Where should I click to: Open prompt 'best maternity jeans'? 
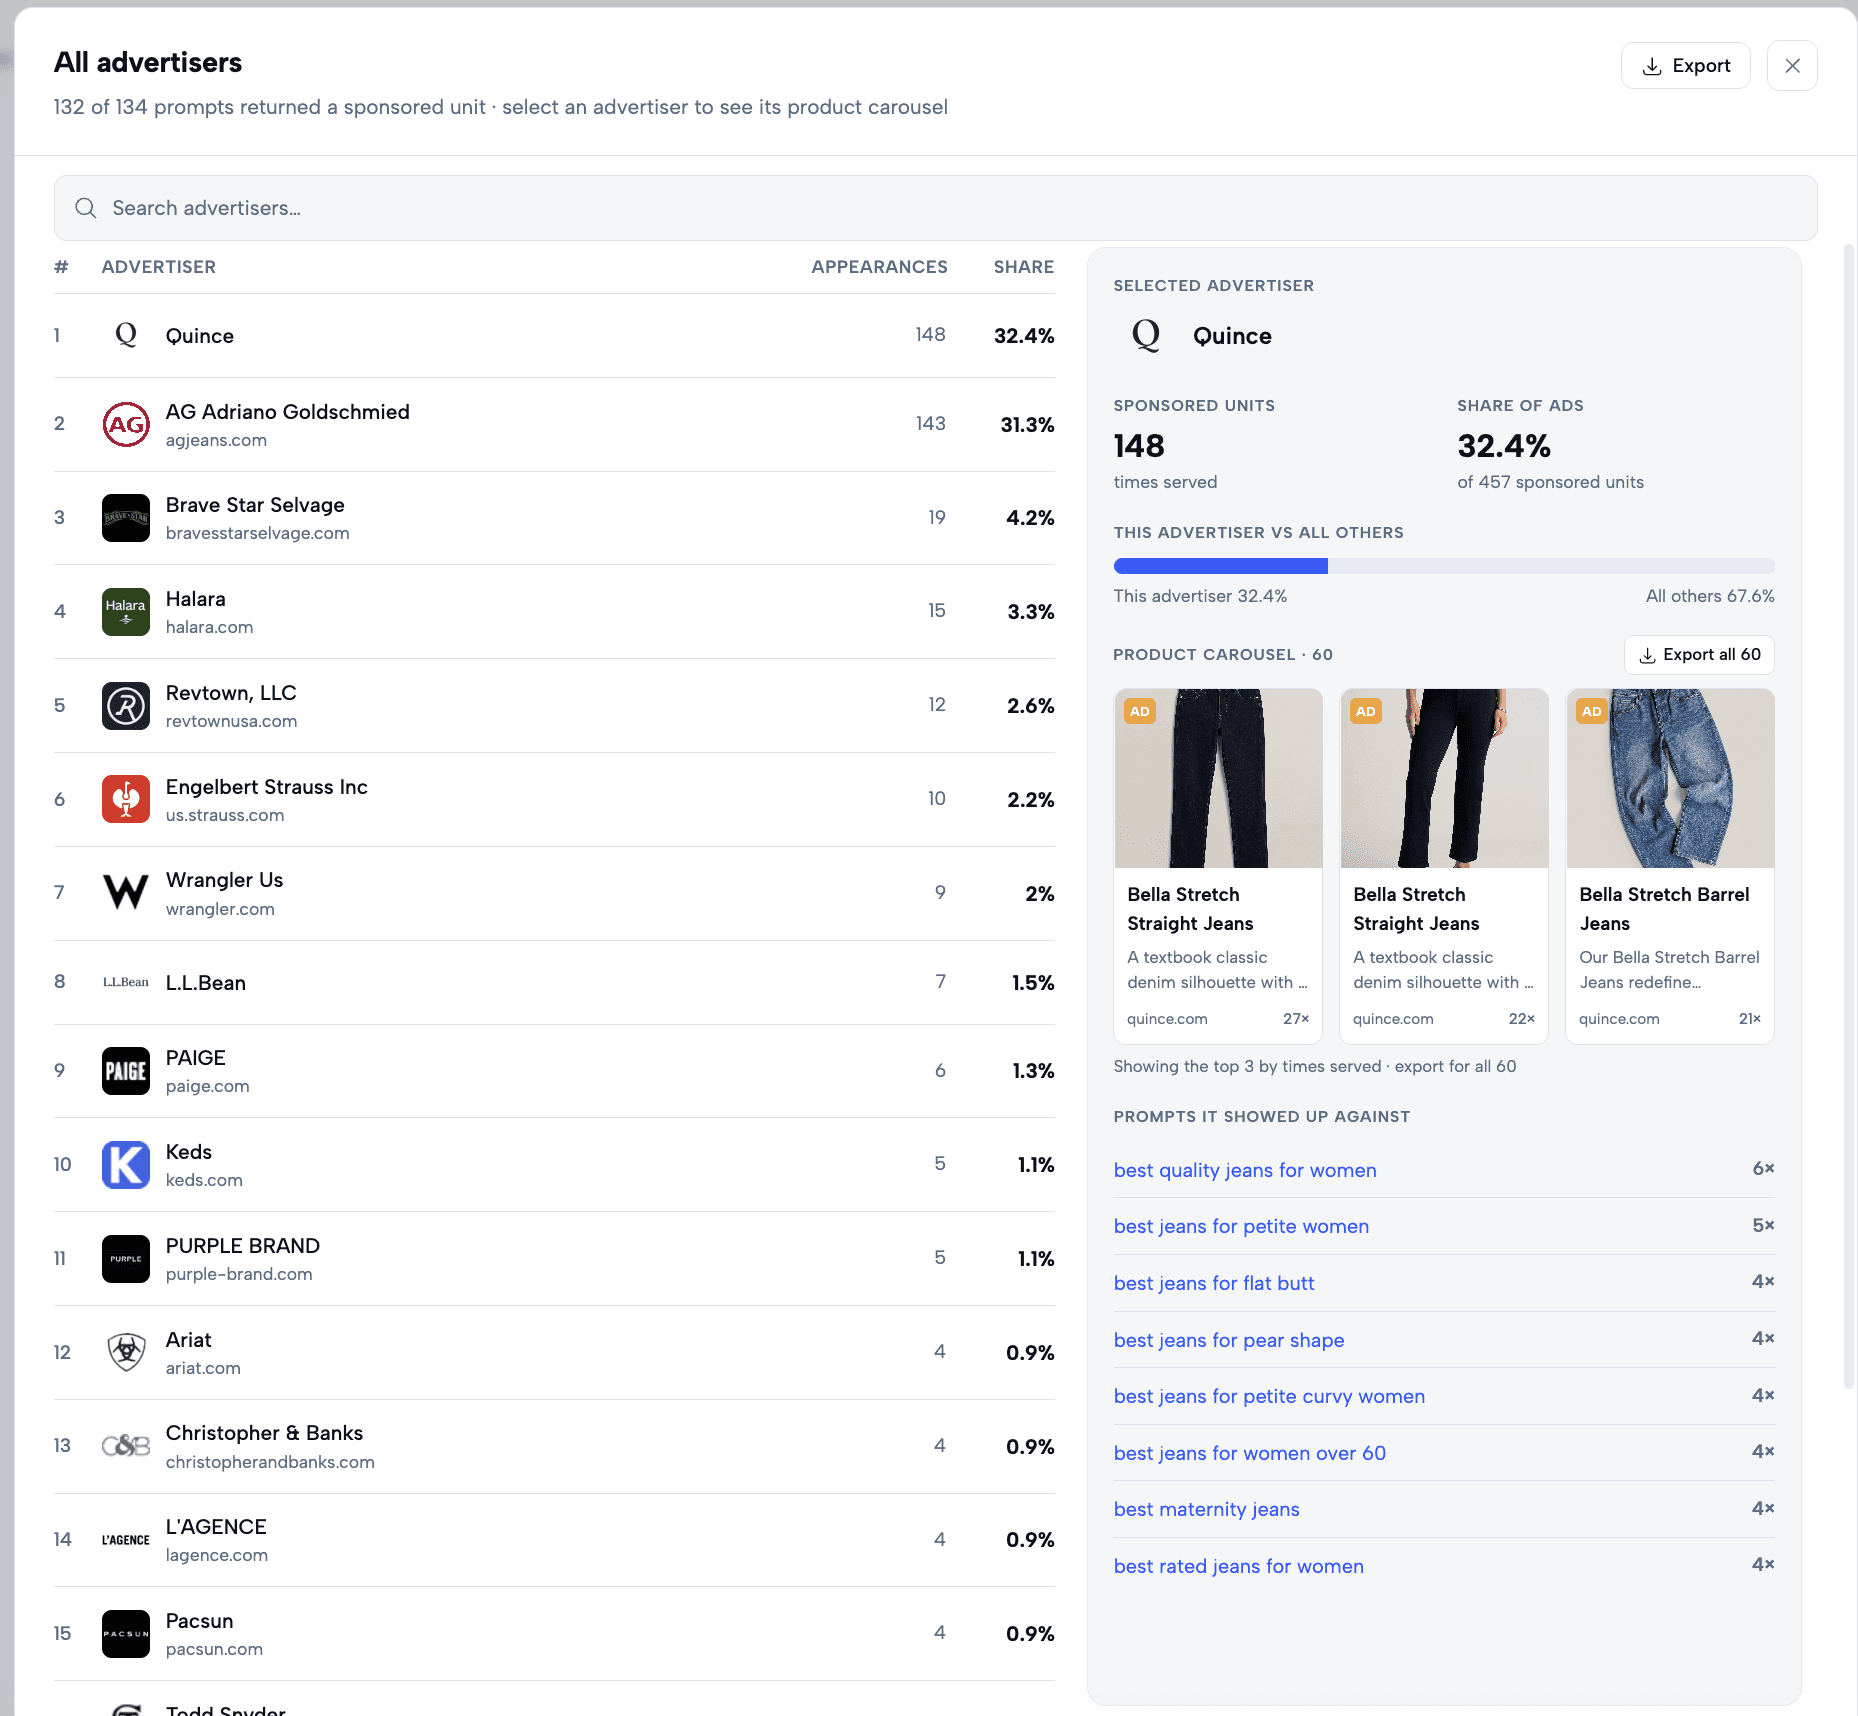coord(1207,1509)
